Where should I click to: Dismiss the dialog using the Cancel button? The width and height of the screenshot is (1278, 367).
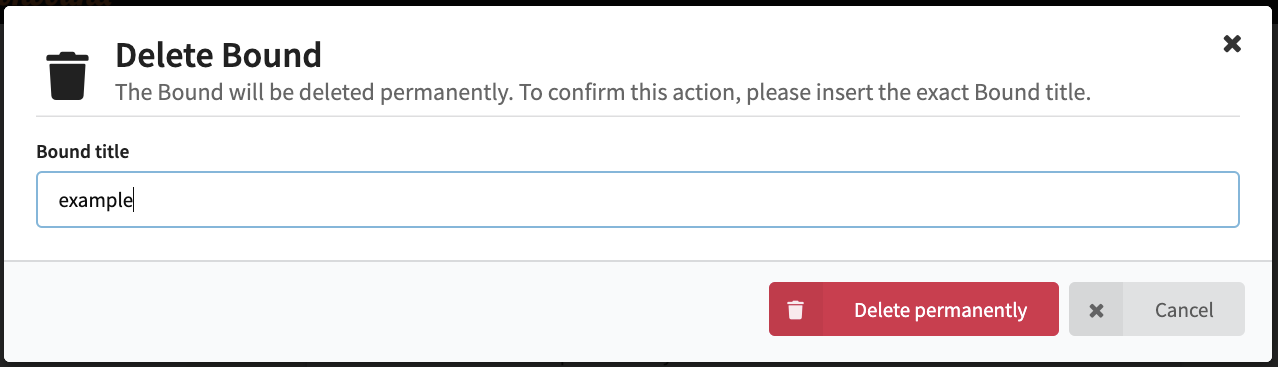click(1157, 309)
